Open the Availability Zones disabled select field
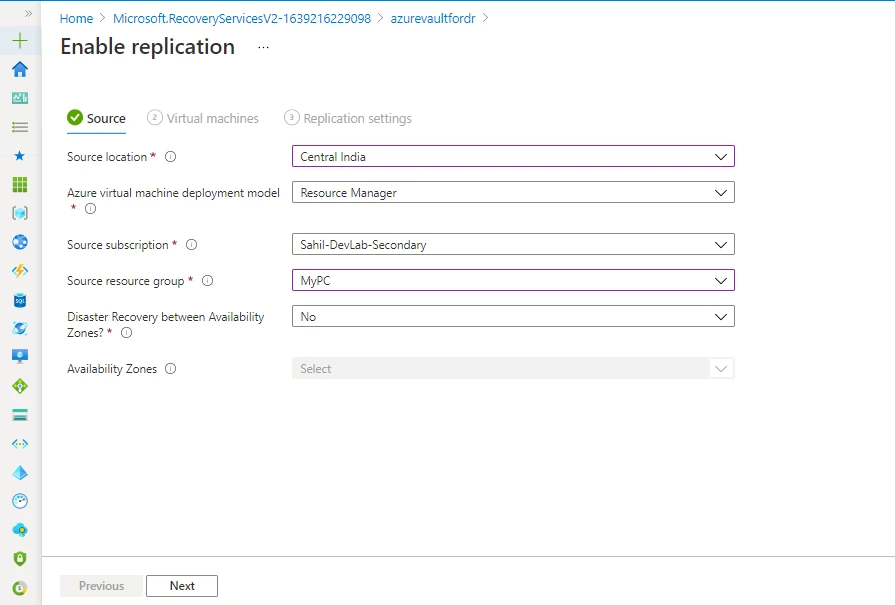895x605 pixels. click(x=510, y=368)
